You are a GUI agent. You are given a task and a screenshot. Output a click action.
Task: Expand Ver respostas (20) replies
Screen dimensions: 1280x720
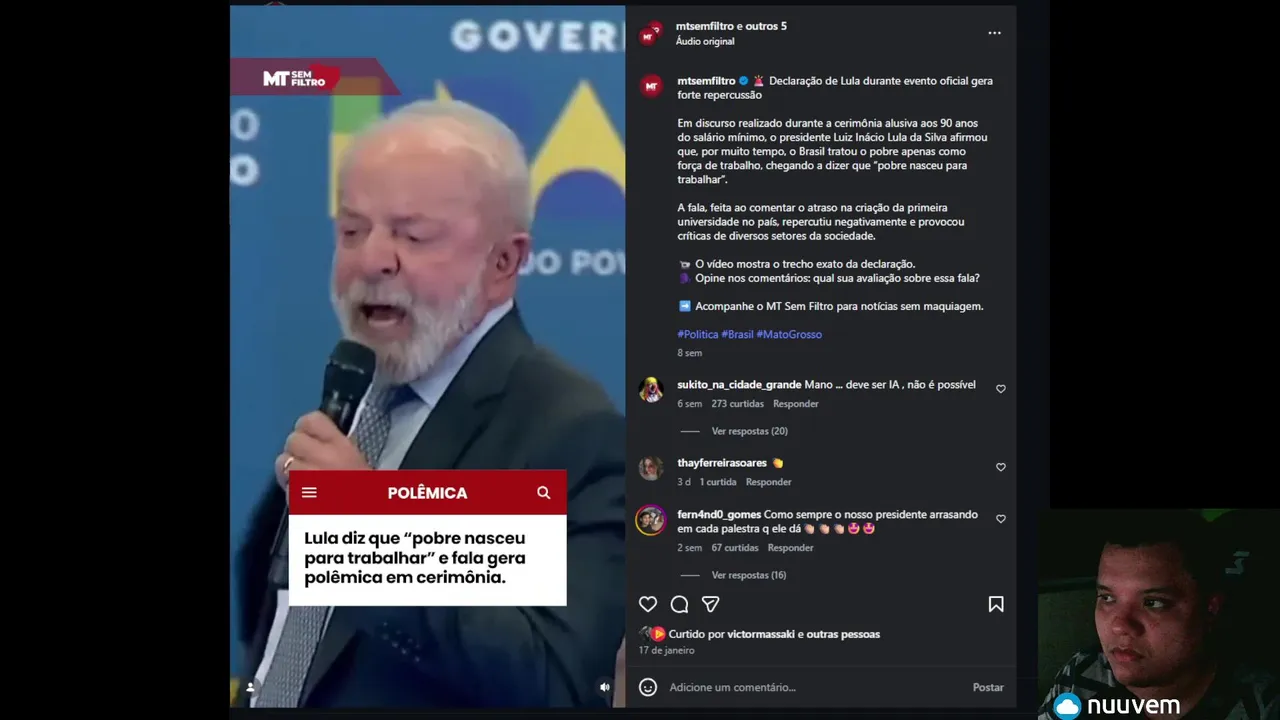[x=749, y=431]
